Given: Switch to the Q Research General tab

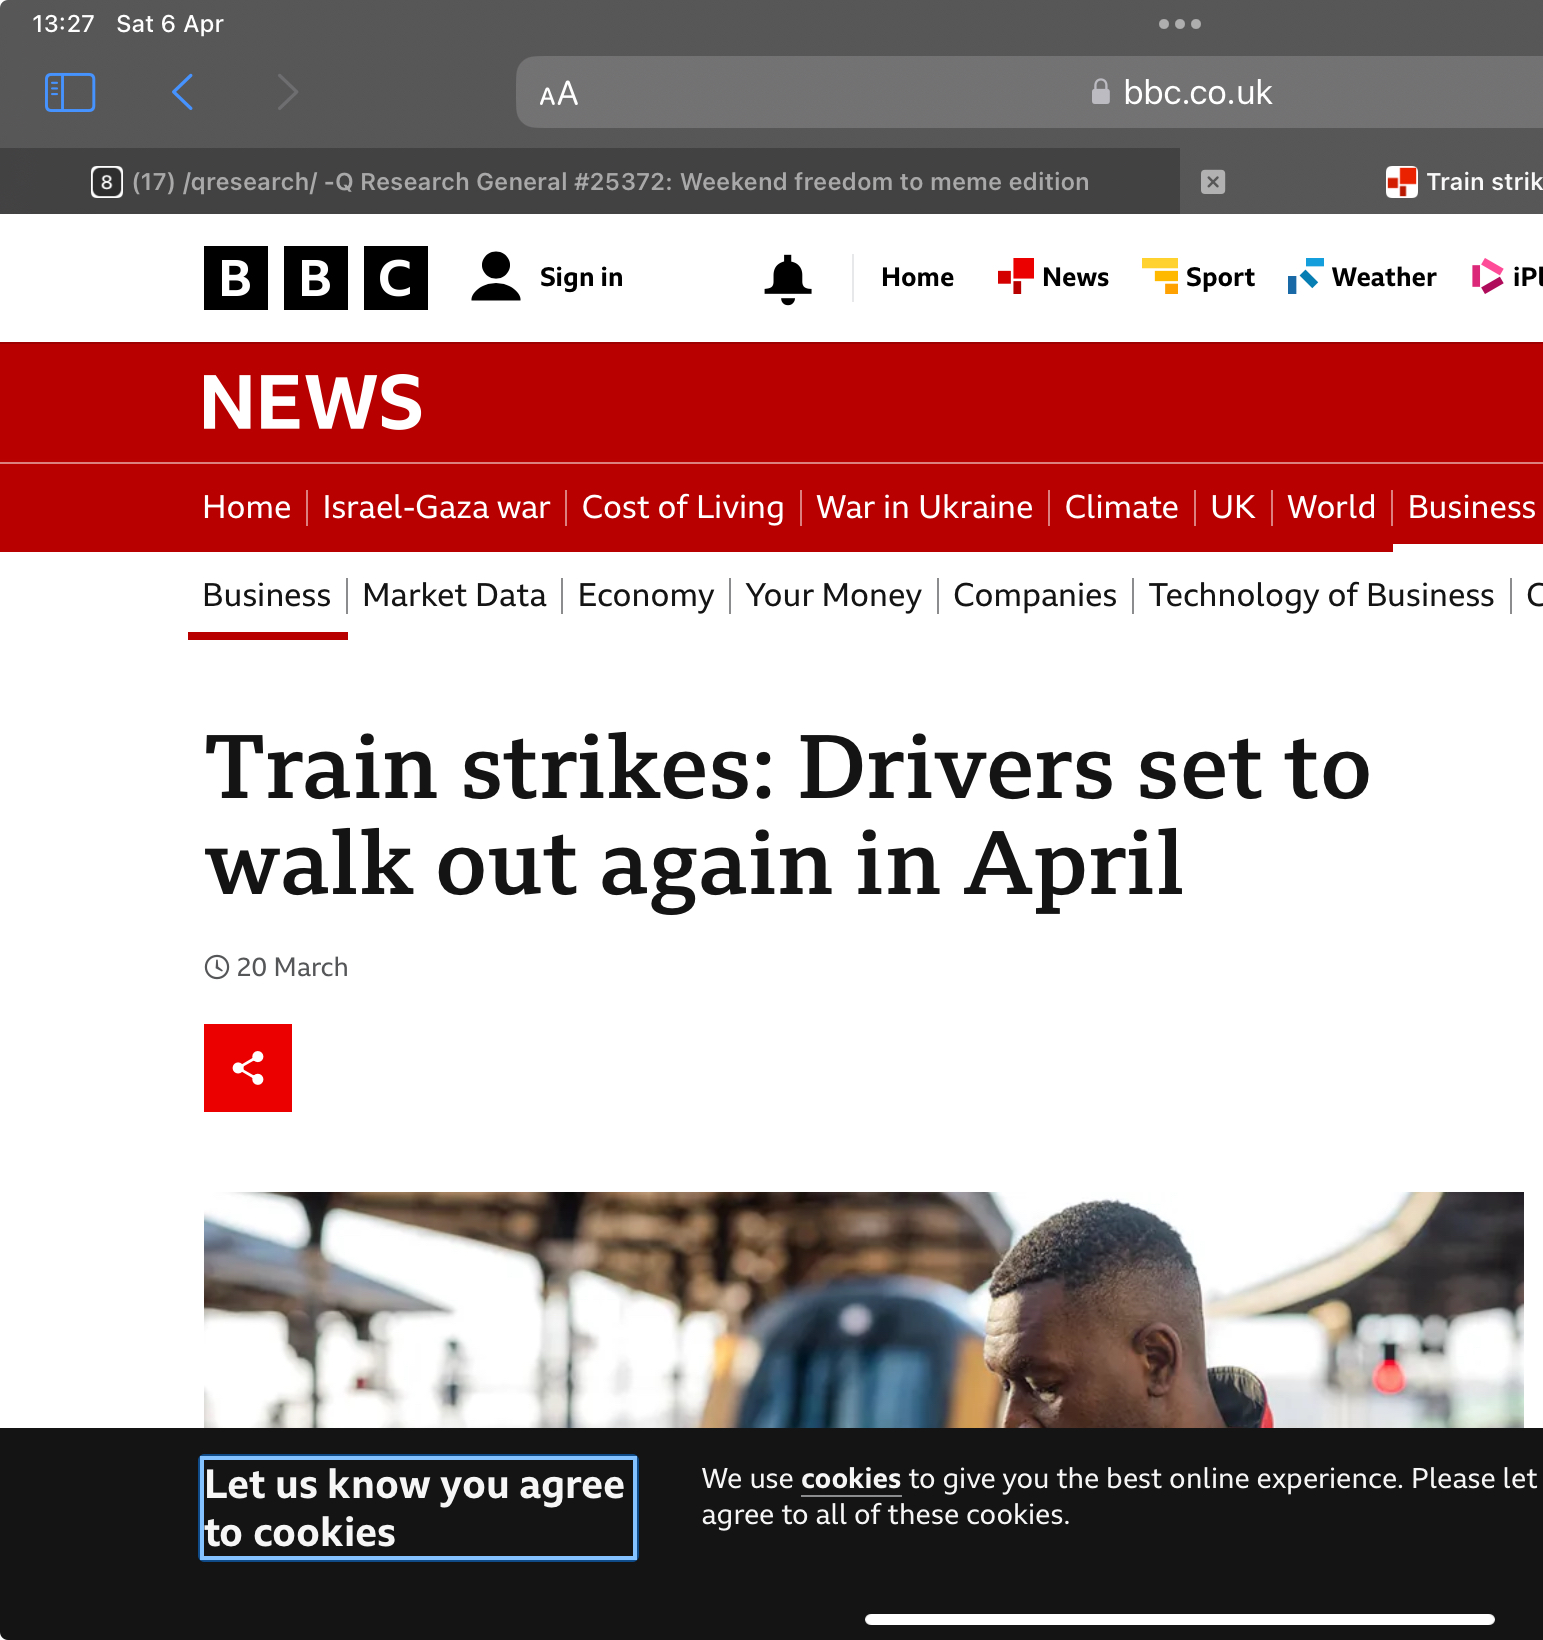Looking at the screenshot, I should click(590, 182).
